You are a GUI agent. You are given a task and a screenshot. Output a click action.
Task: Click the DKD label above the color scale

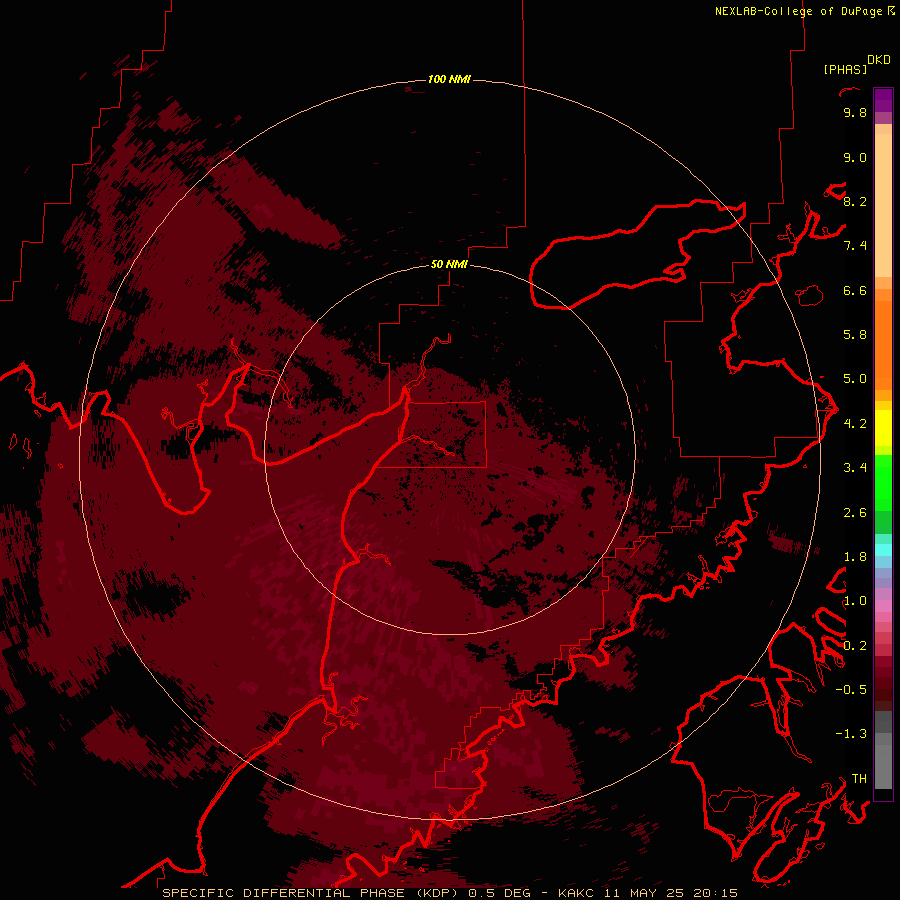[879, 60]
